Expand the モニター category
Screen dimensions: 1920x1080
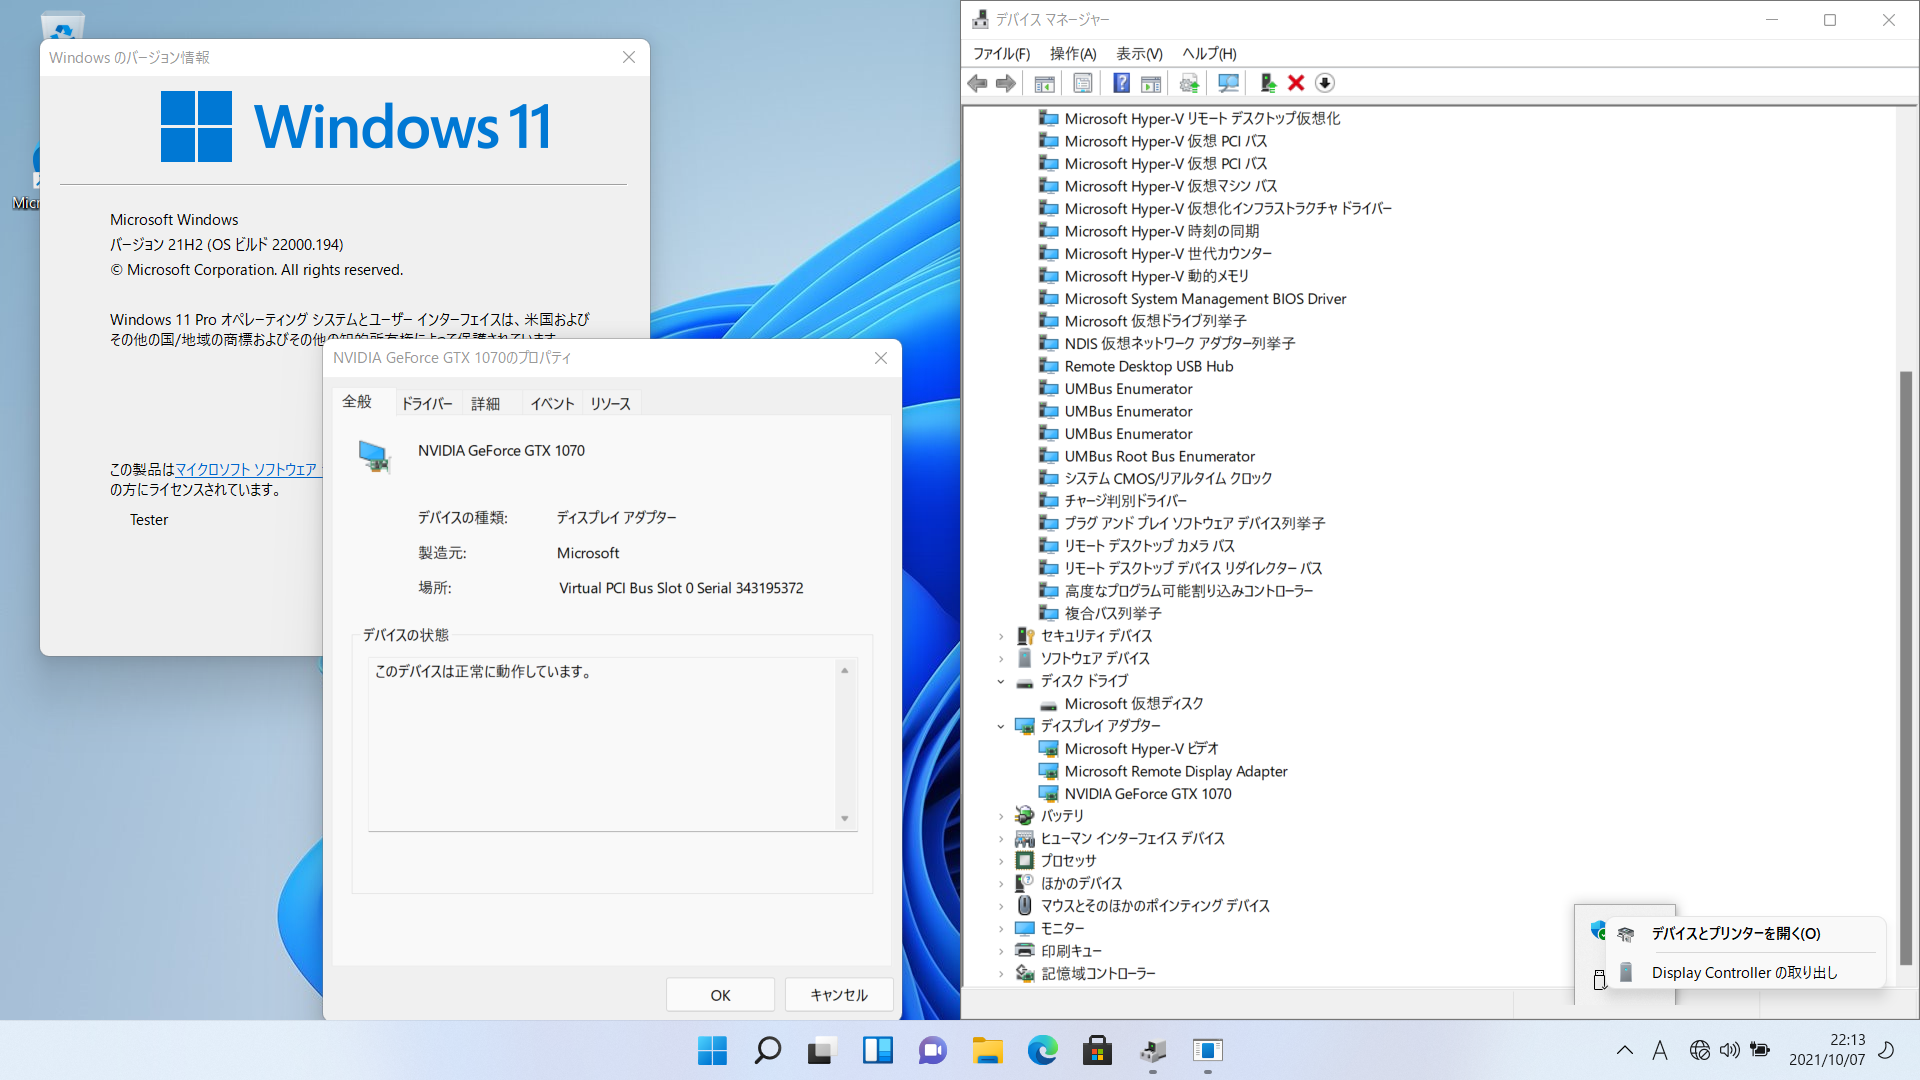click(x=1002, y=928)
